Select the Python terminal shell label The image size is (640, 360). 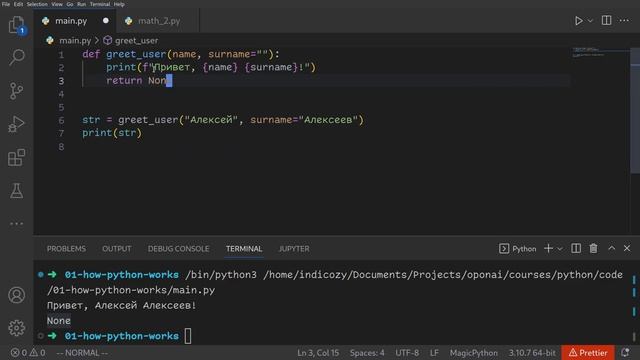coord(518,249)
